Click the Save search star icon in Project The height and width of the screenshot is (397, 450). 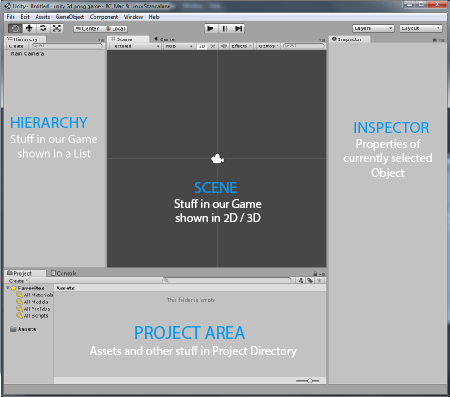[x=319, y=281]
